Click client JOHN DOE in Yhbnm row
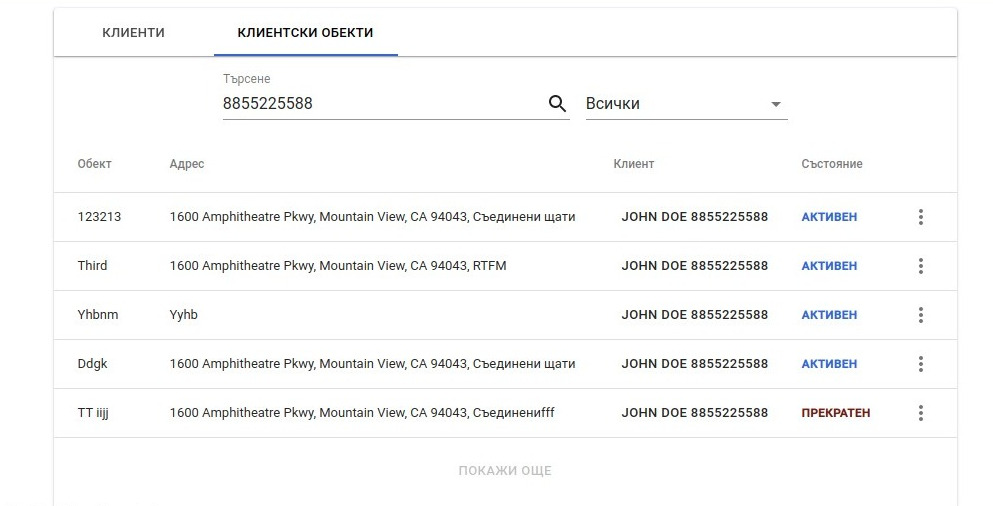The image size is (993, 506). 695,315
